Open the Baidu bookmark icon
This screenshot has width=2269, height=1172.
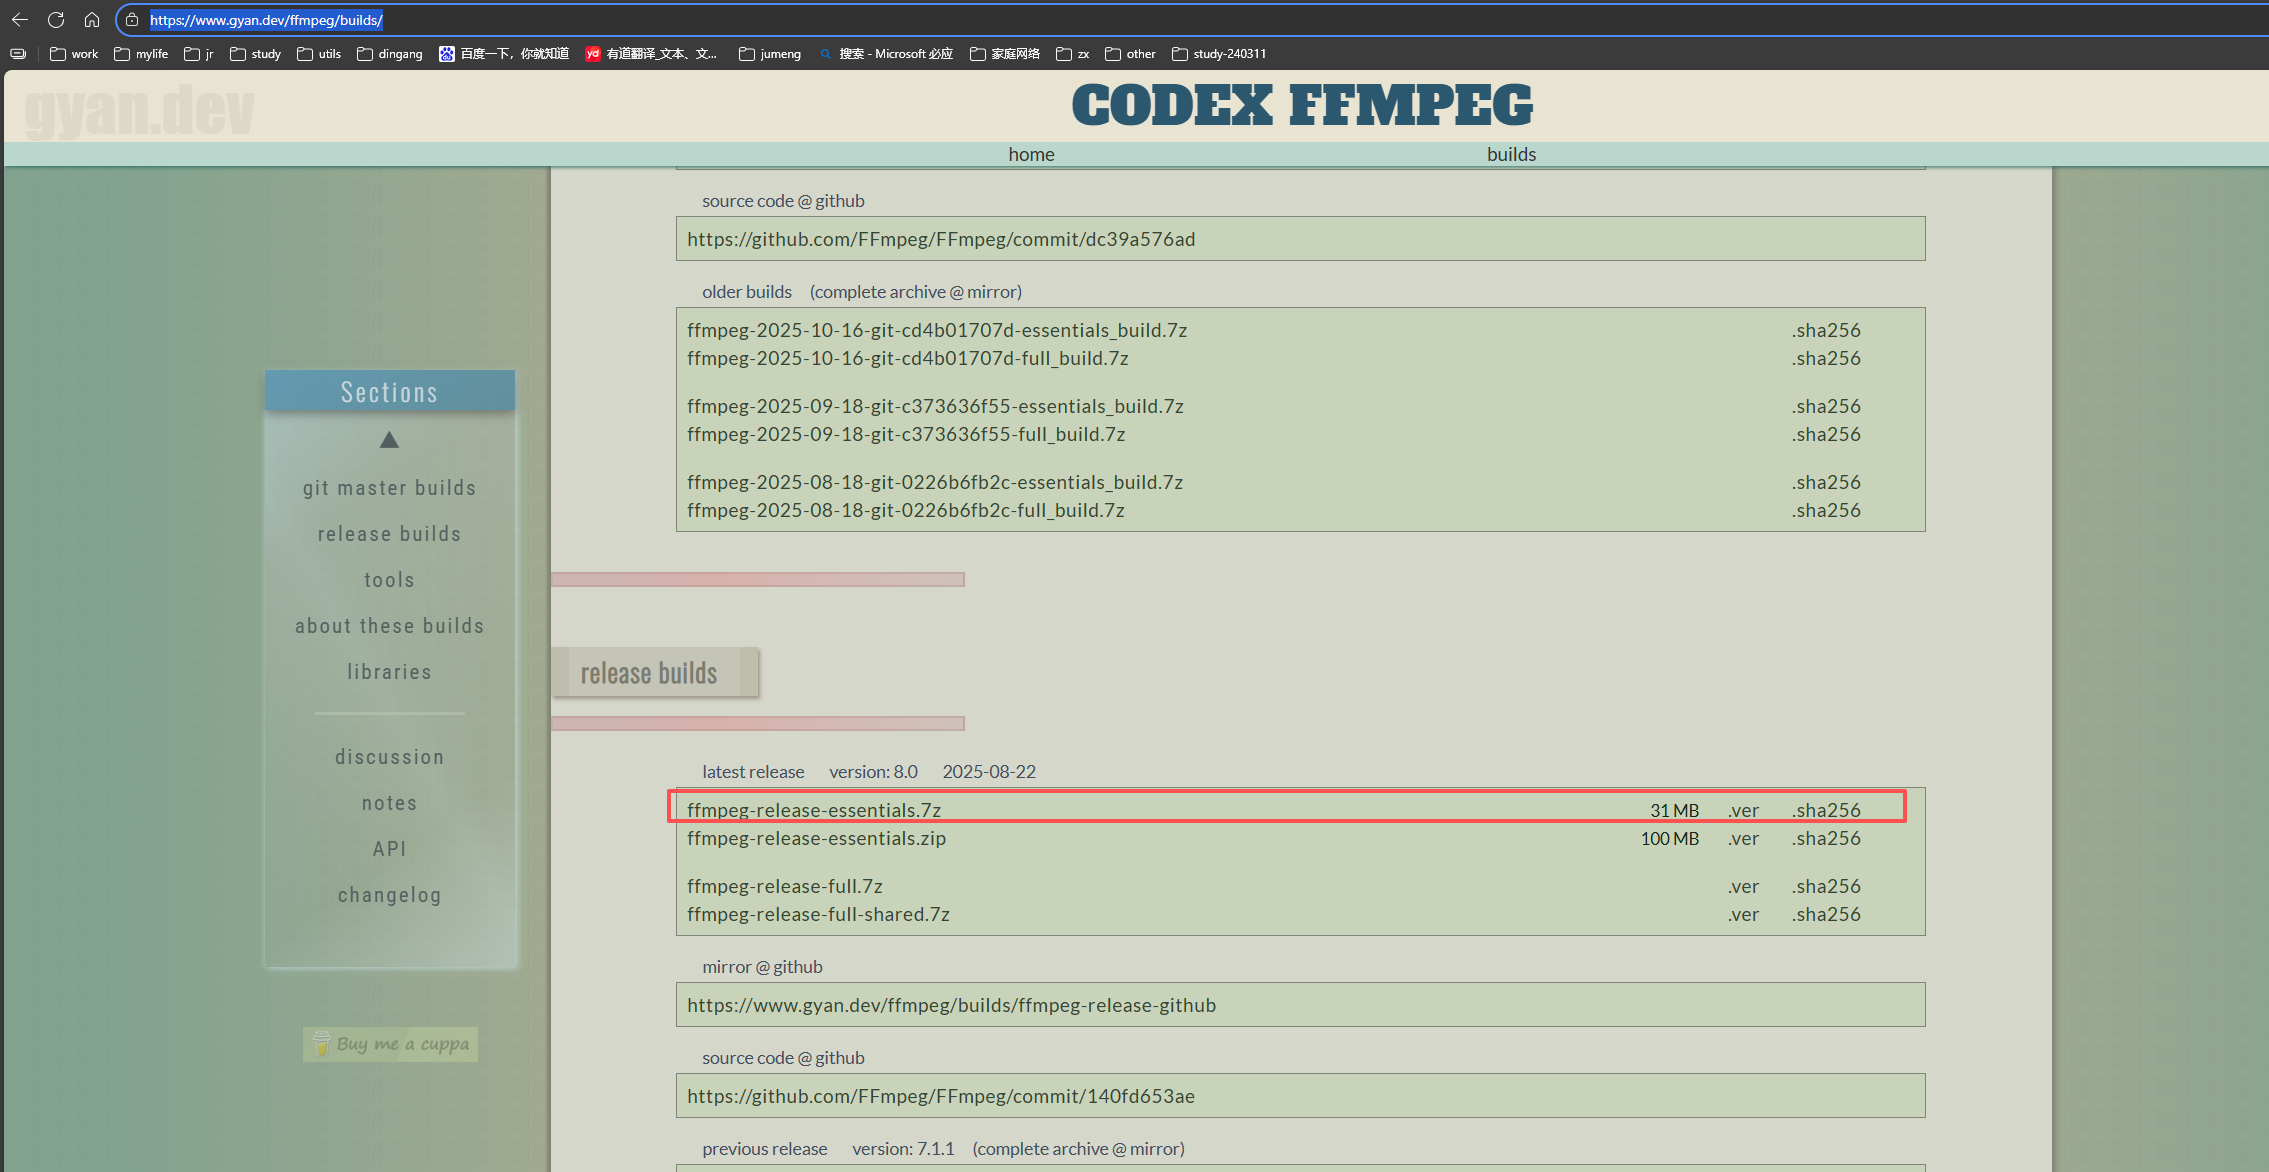click(447, 54)
